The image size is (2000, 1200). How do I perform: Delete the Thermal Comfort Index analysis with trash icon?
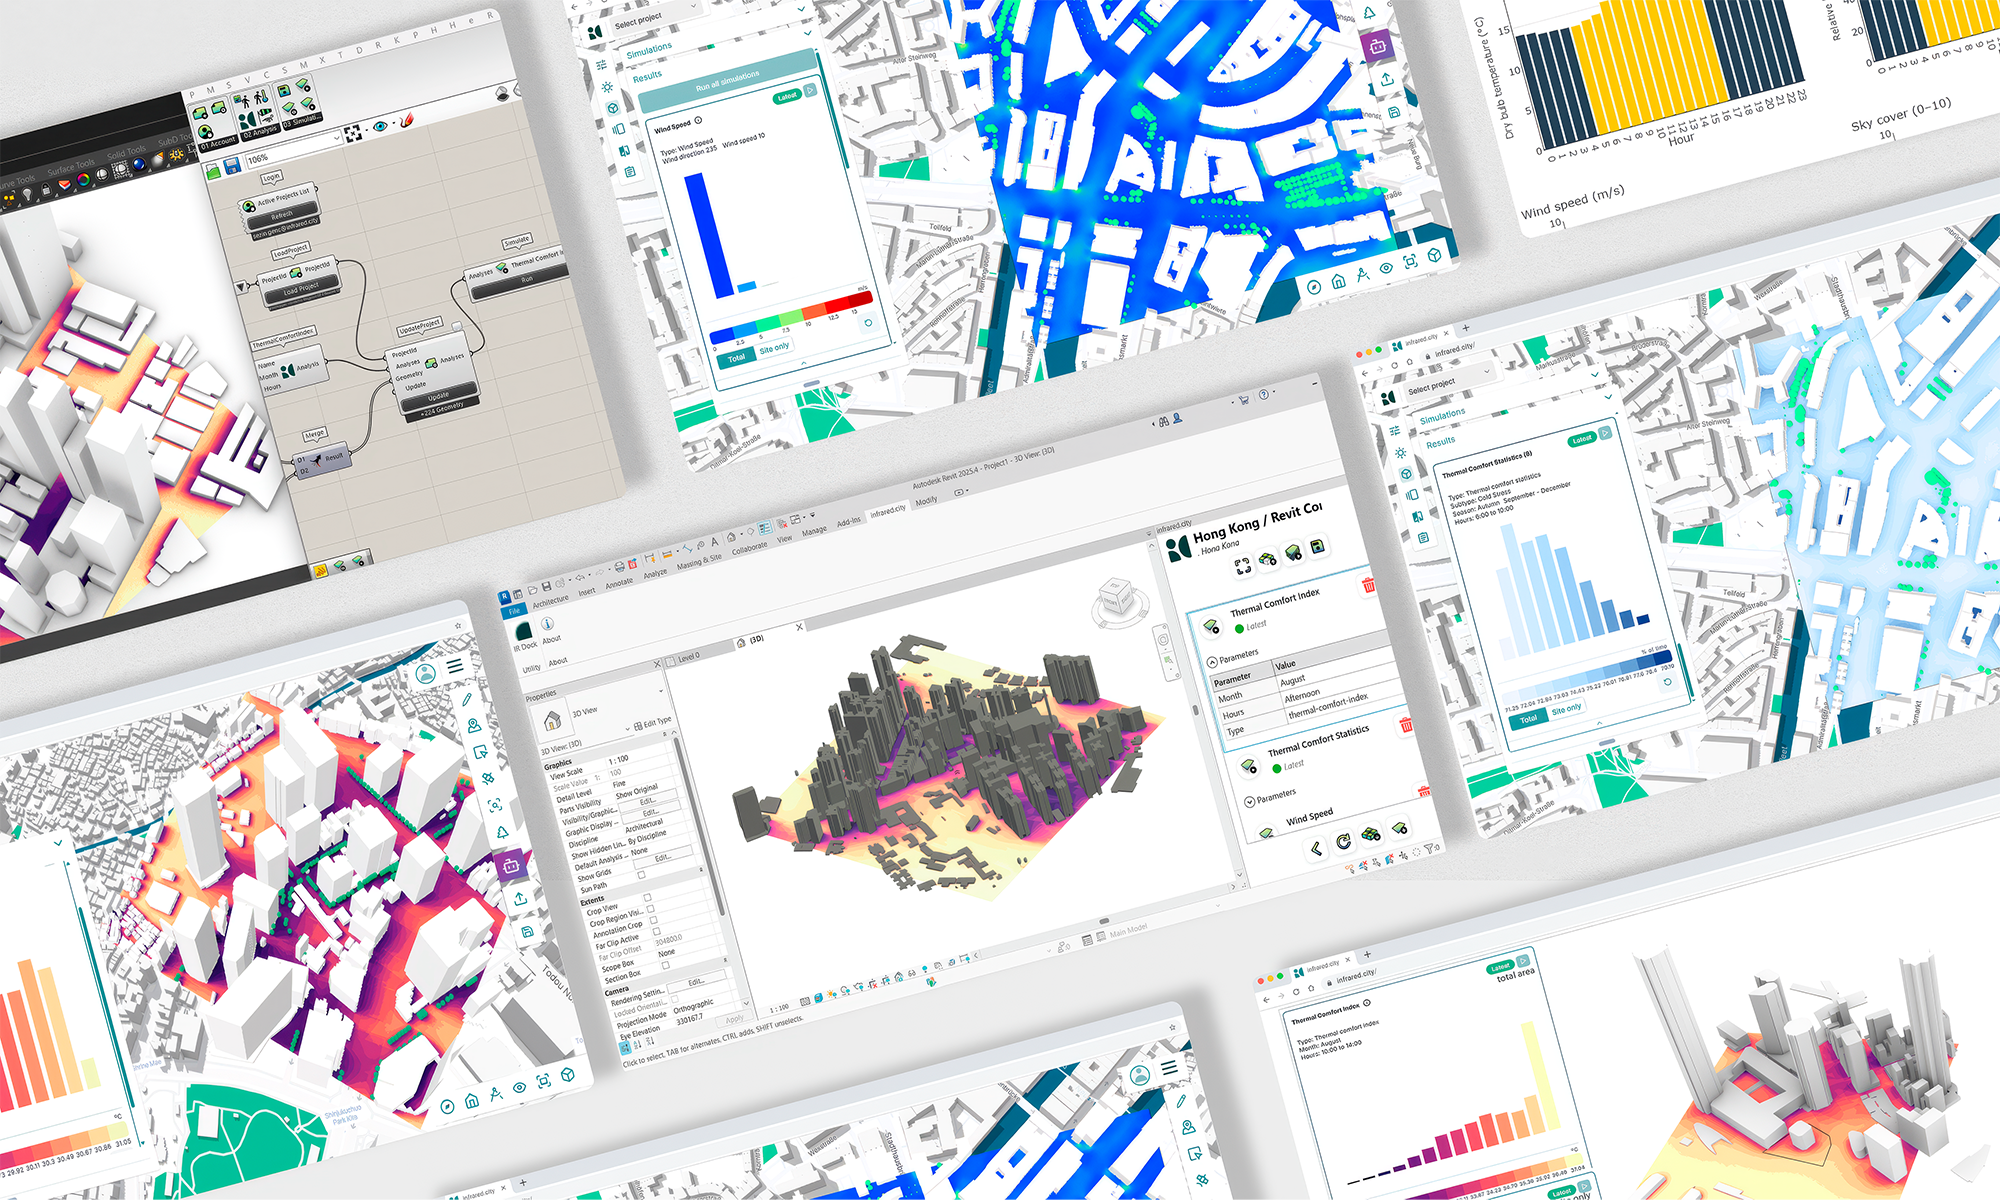click(x=1368, y=584)
